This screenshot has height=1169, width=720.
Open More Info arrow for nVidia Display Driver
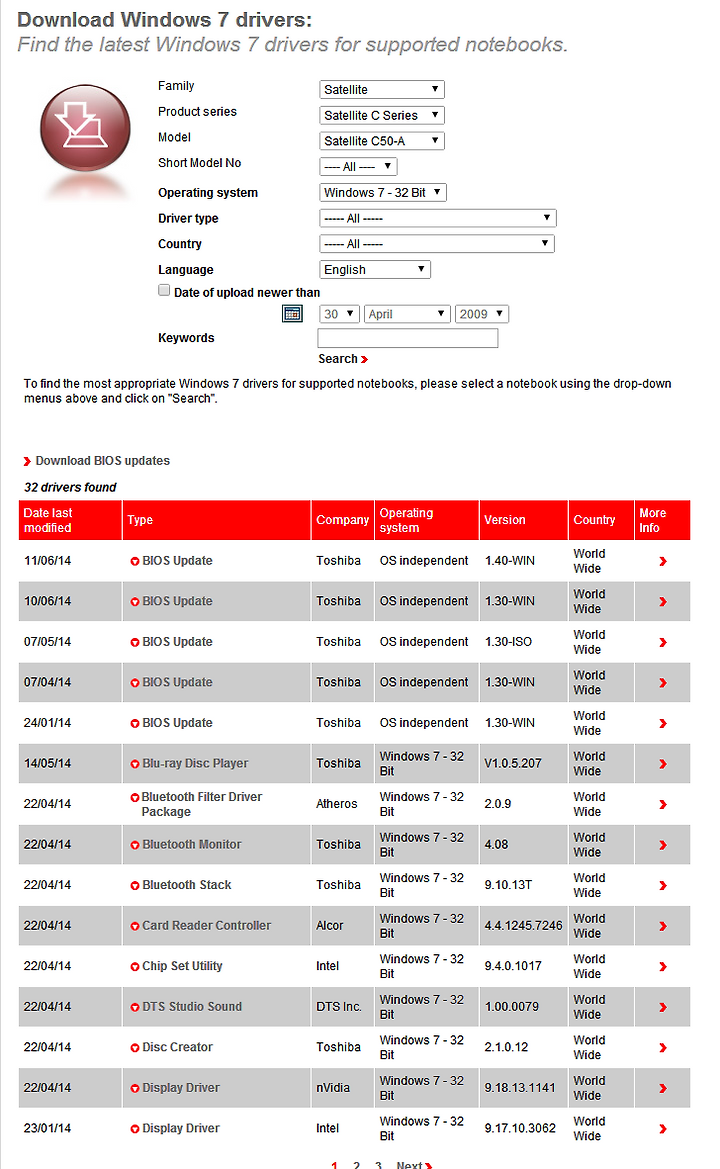pyautogui.click(x=663, y=1088)
